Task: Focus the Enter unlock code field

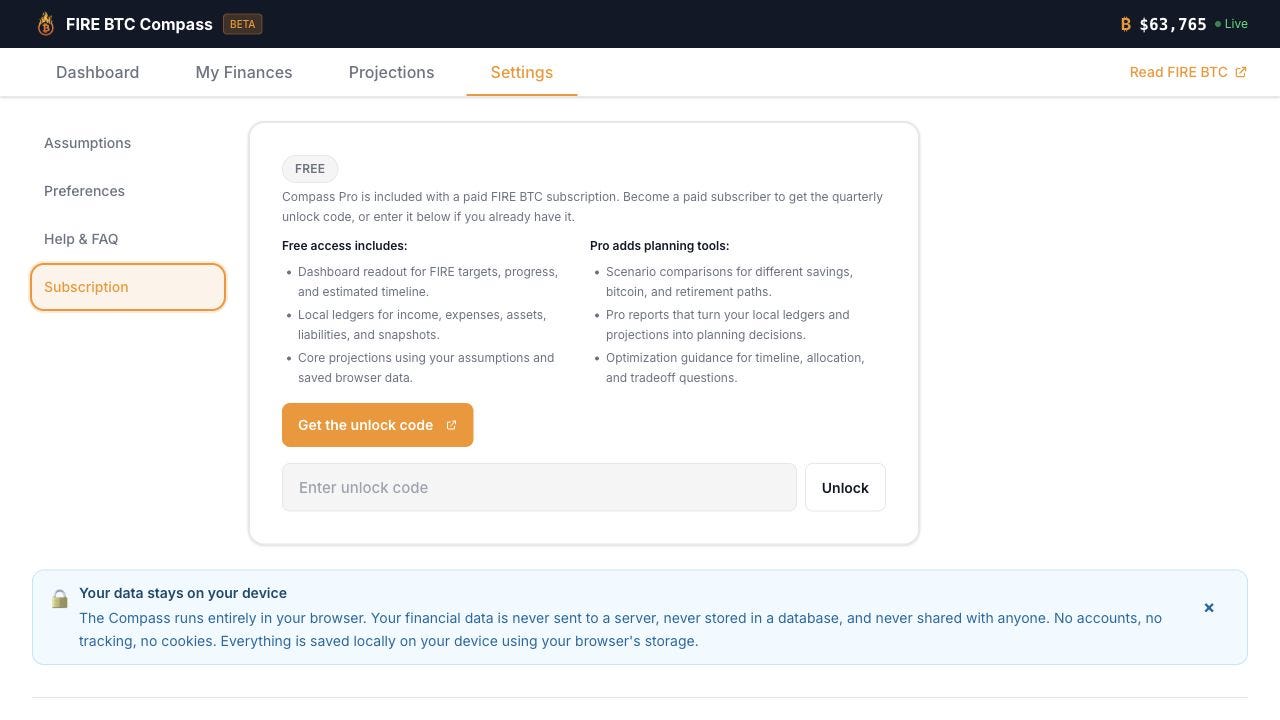Action: [539, 488]
